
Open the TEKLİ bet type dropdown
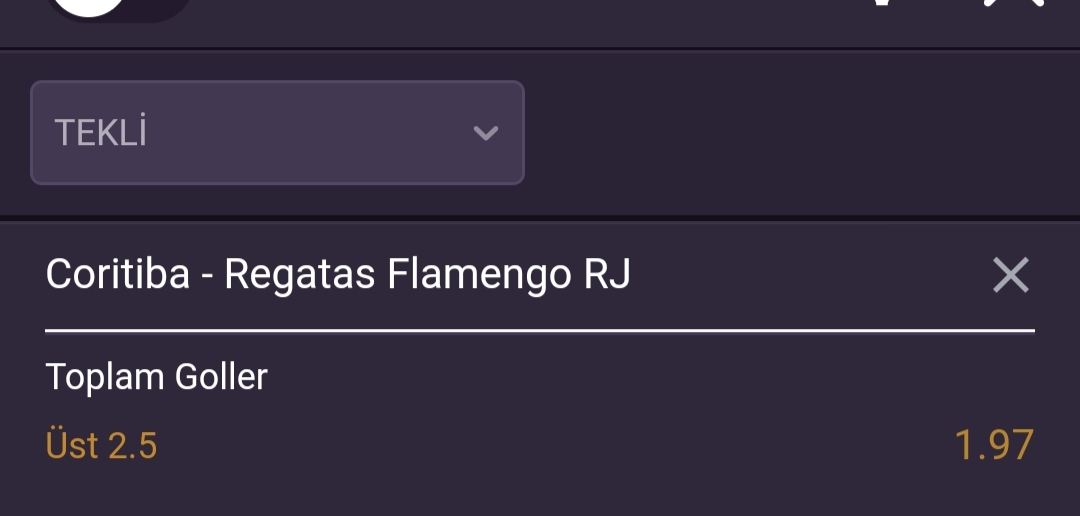[278, 132]
